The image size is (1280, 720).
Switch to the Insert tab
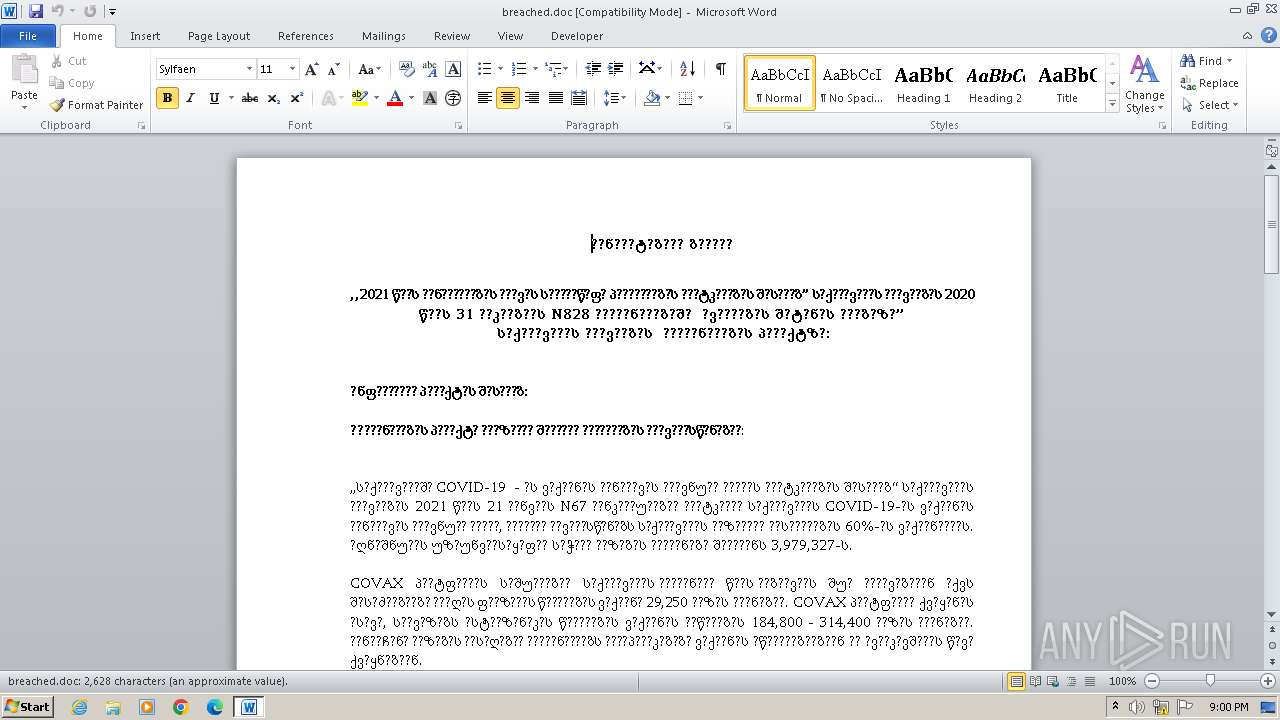[145, 36]
